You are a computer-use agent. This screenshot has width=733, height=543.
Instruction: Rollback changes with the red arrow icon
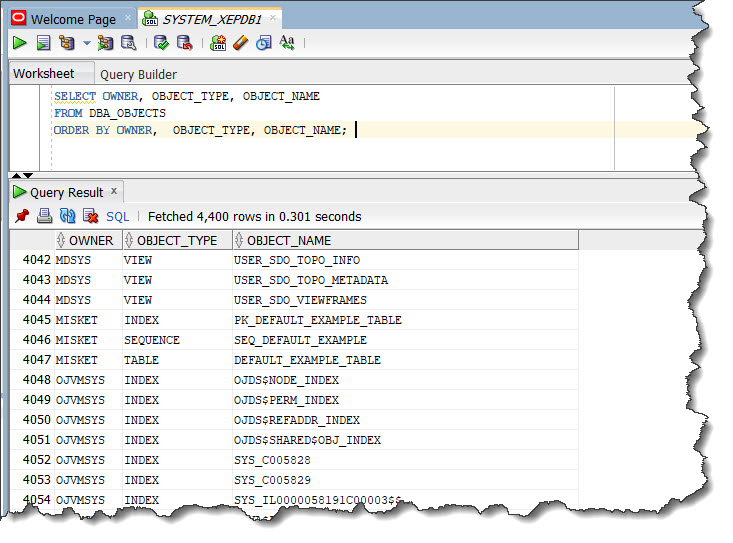185,43
